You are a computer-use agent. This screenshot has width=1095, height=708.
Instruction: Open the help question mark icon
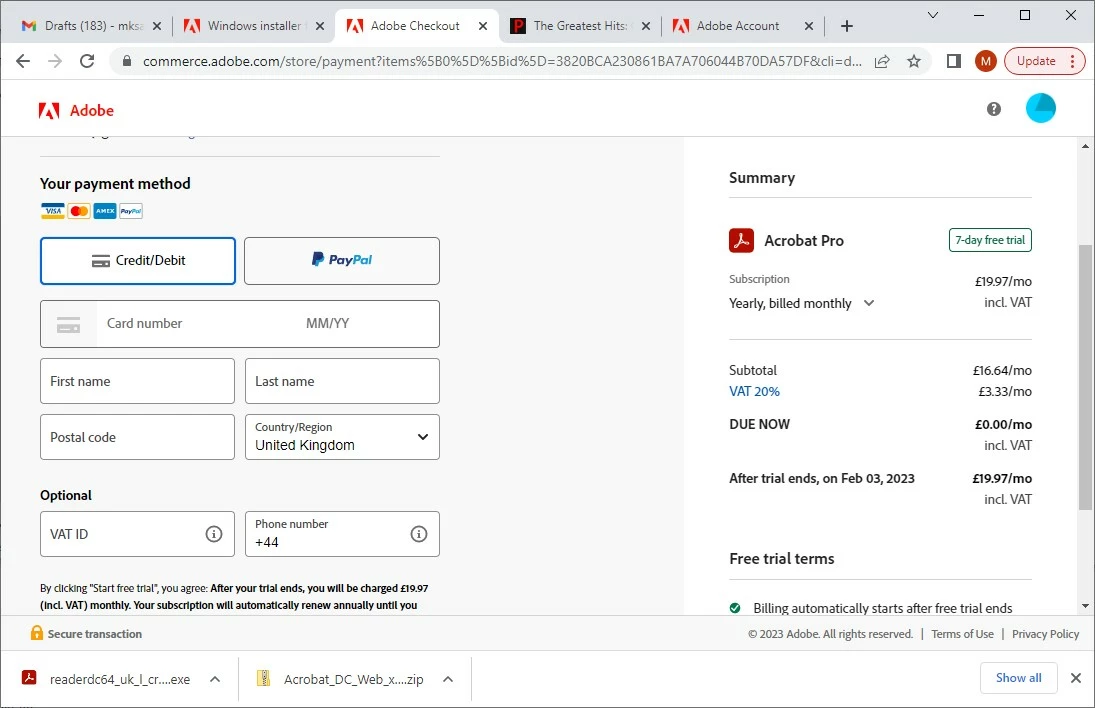pyautogui.click(x=994, y=109)
